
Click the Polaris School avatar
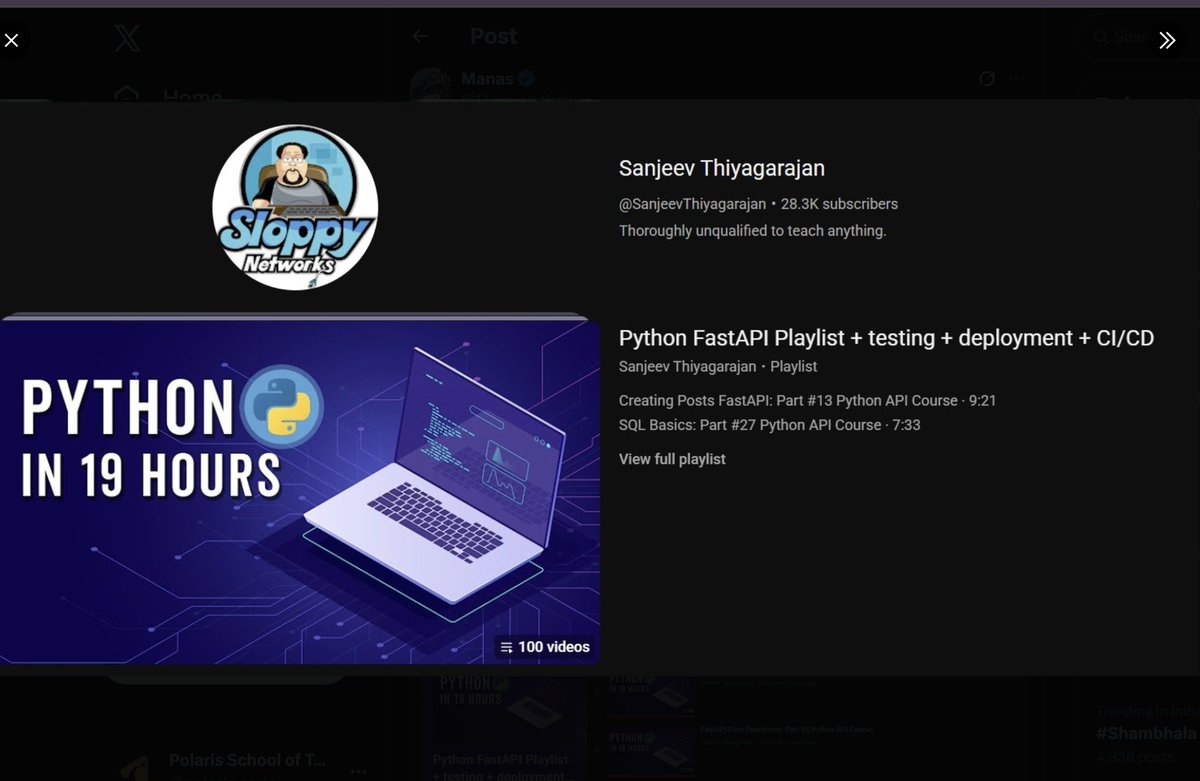(x=134, y=768)
